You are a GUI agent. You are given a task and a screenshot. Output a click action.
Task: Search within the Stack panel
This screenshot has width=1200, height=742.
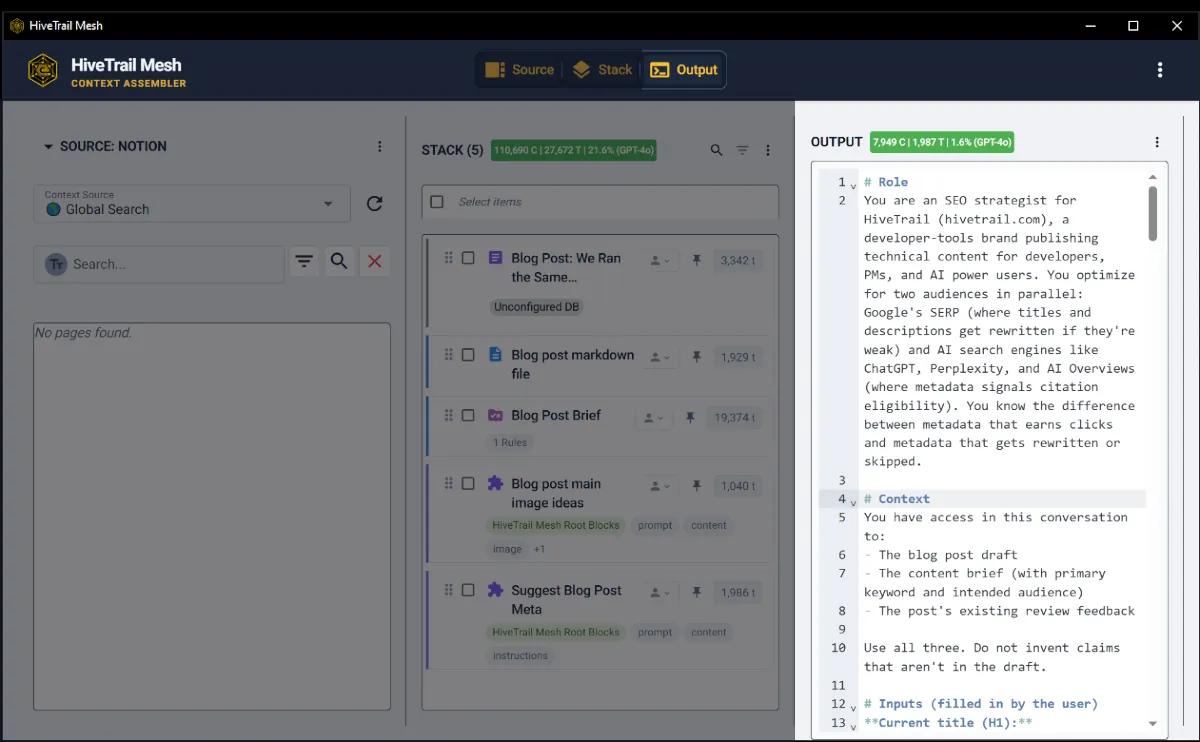[716, 150]
